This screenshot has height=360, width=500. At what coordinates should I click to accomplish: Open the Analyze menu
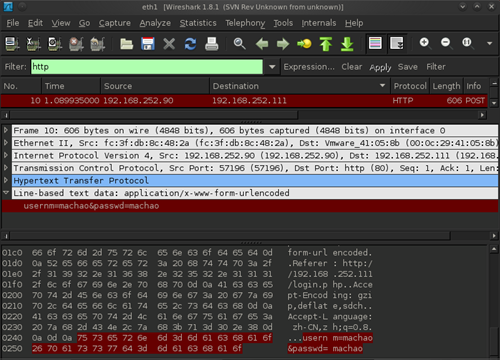tap(155, 23)
